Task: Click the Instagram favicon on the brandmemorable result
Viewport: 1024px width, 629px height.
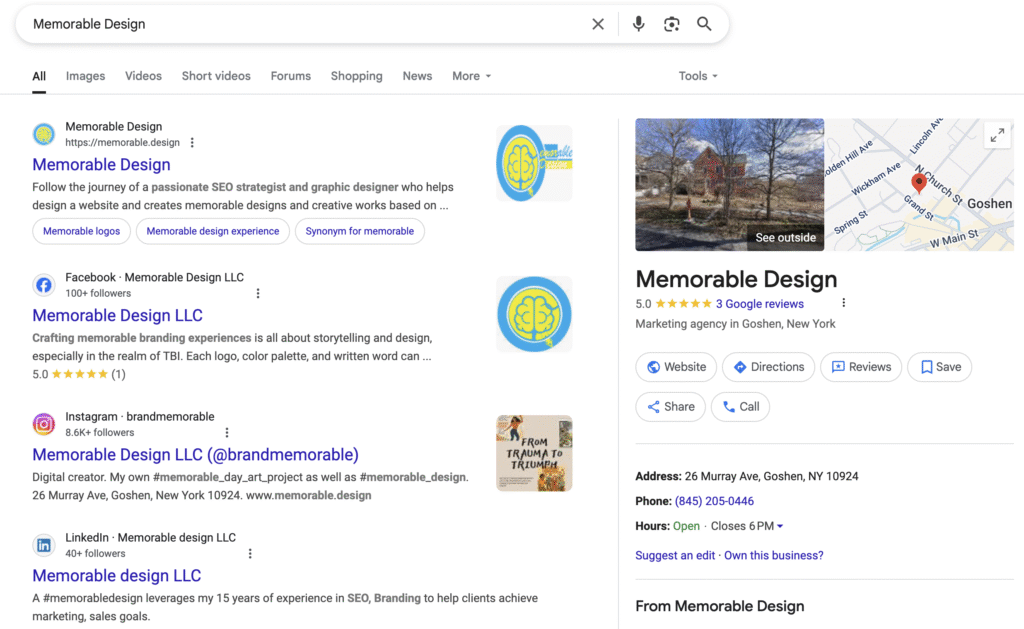Action: coord(43,424)
